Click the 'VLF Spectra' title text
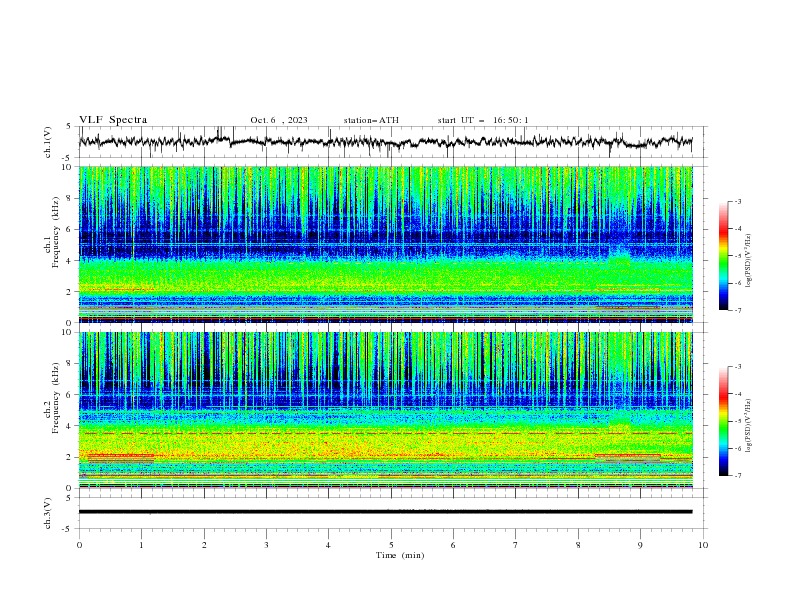 pyautogui.click(x=113, y=120)
